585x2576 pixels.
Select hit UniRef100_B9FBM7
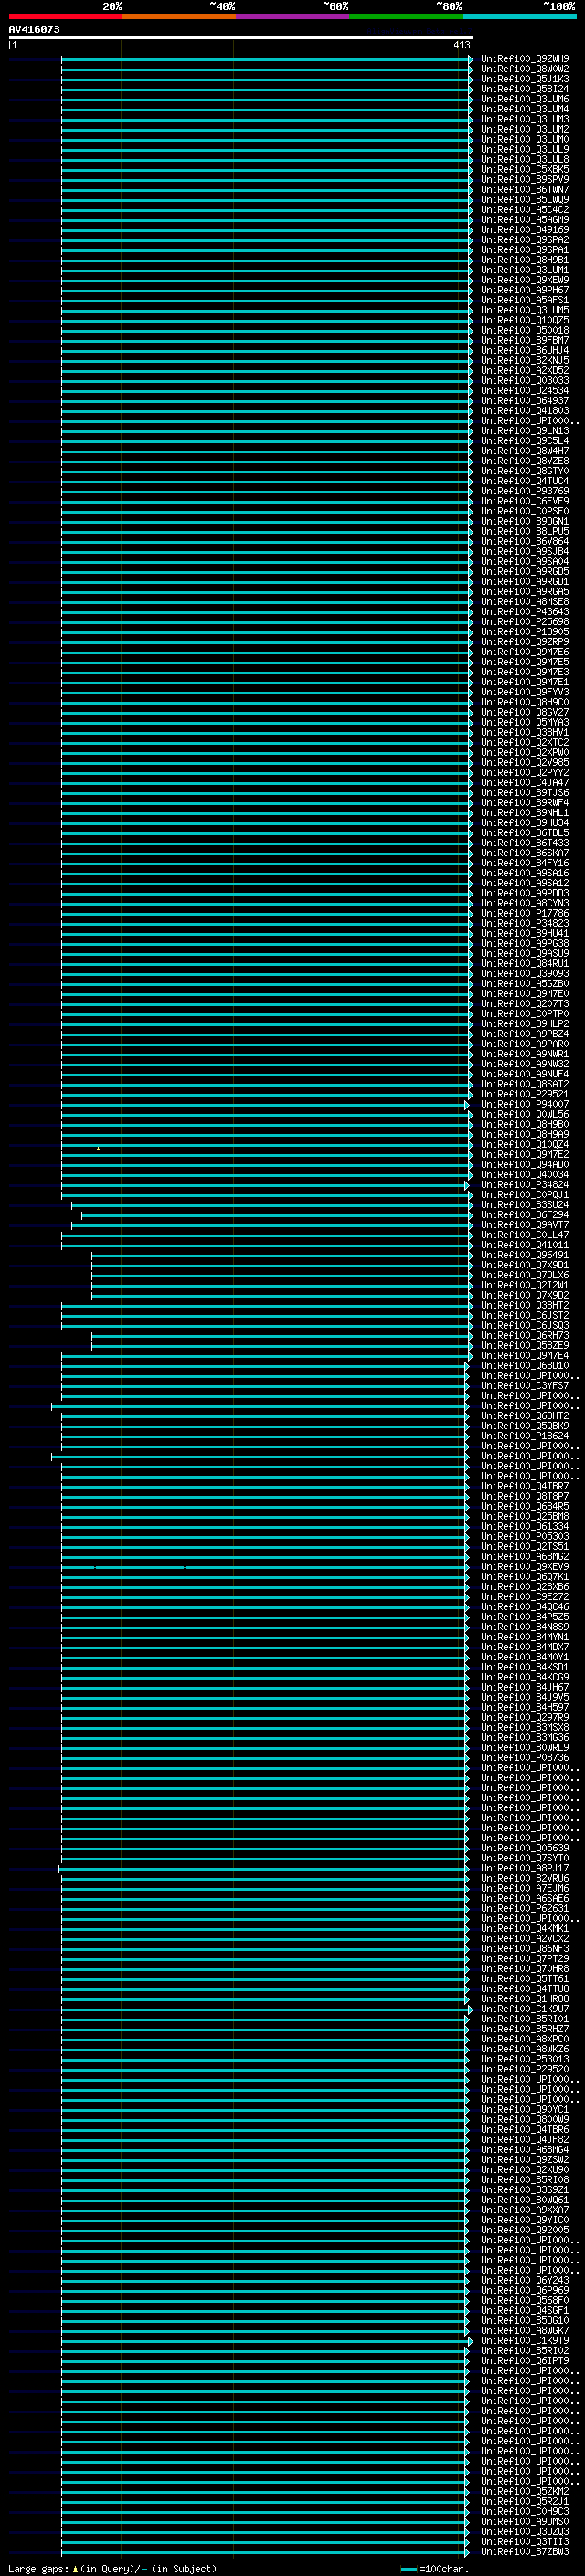[x=525, y=340]
